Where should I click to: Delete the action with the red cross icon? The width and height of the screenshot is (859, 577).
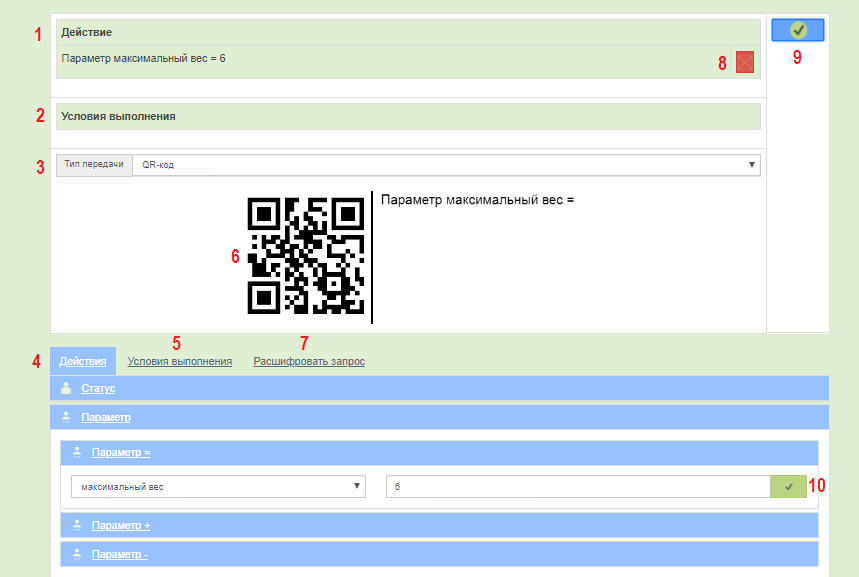coord(745,62)
